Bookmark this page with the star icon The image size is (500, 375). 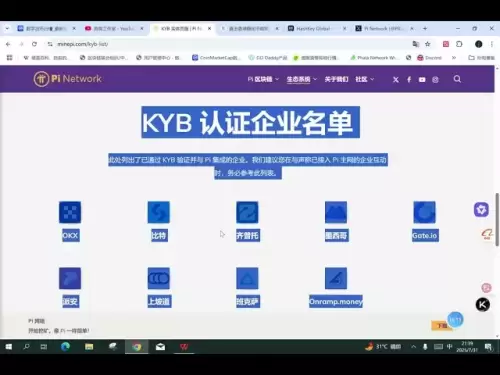pos(428,44)
